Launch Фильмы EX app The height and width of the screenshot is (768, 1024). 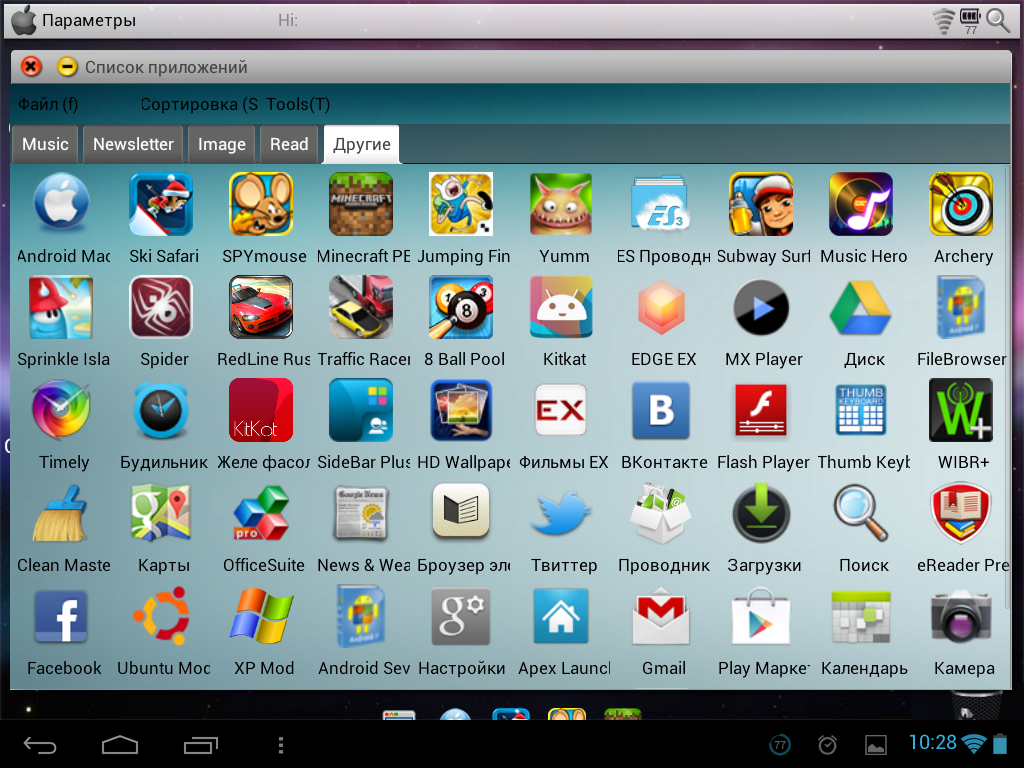pyautogui.click(x=561, y=409)
